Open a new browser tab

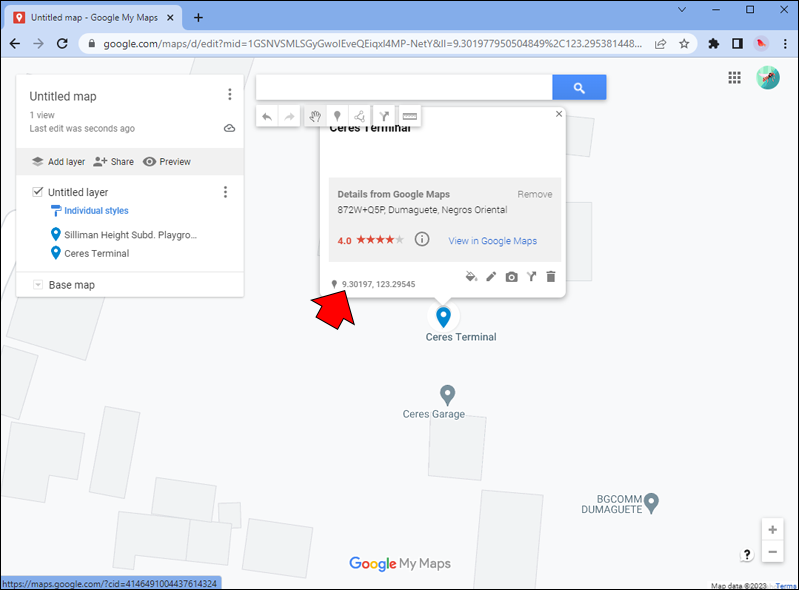198,18
